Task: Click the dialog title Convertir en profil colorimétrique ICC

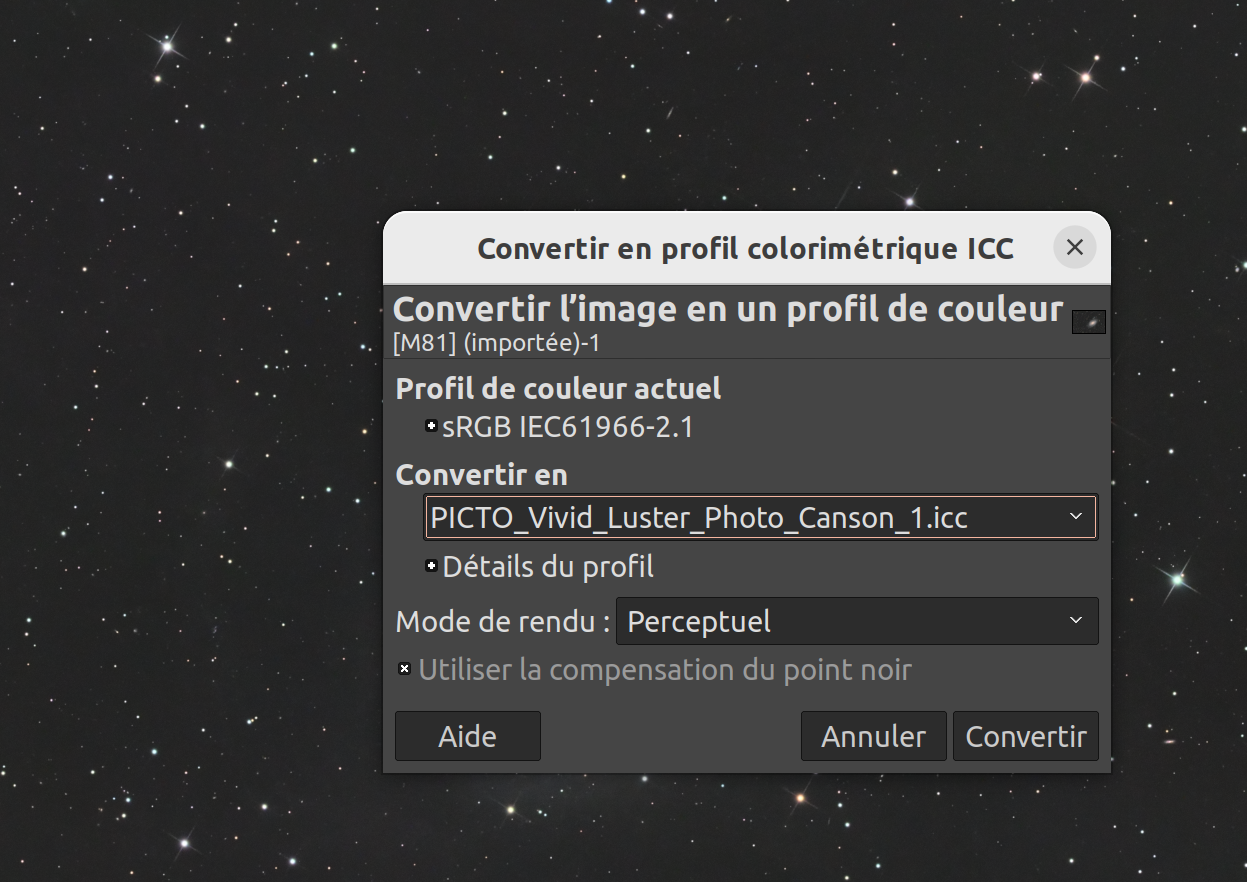Action: coord(745,248)
